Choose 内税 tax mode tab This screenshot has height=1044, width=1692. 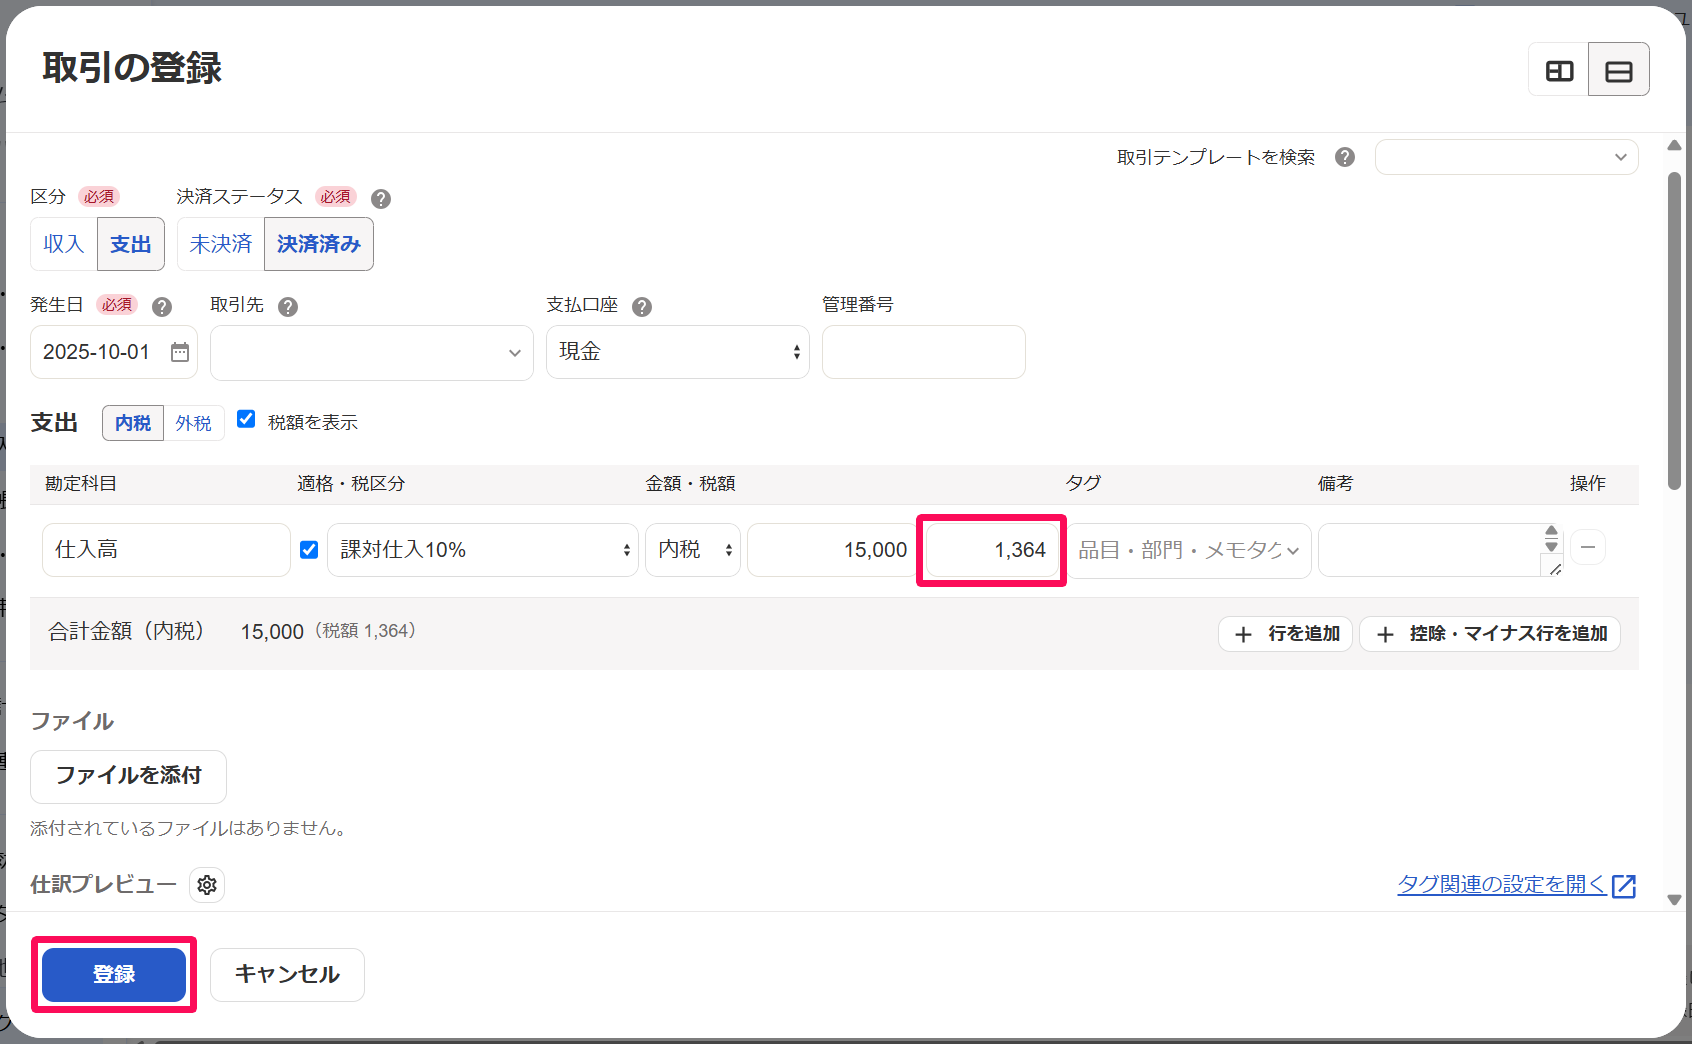(x=133, y=423)
